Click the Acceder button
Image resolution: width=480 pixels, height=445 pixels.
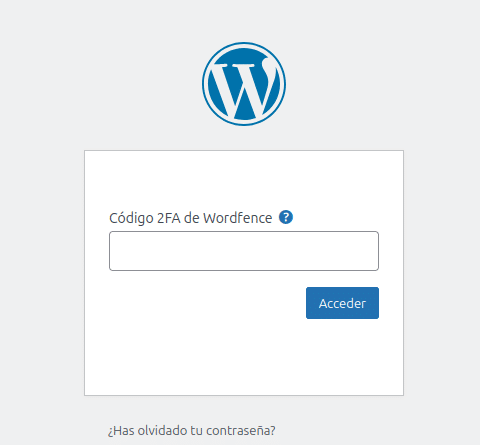pyautogui.click(x=342, y=303)
